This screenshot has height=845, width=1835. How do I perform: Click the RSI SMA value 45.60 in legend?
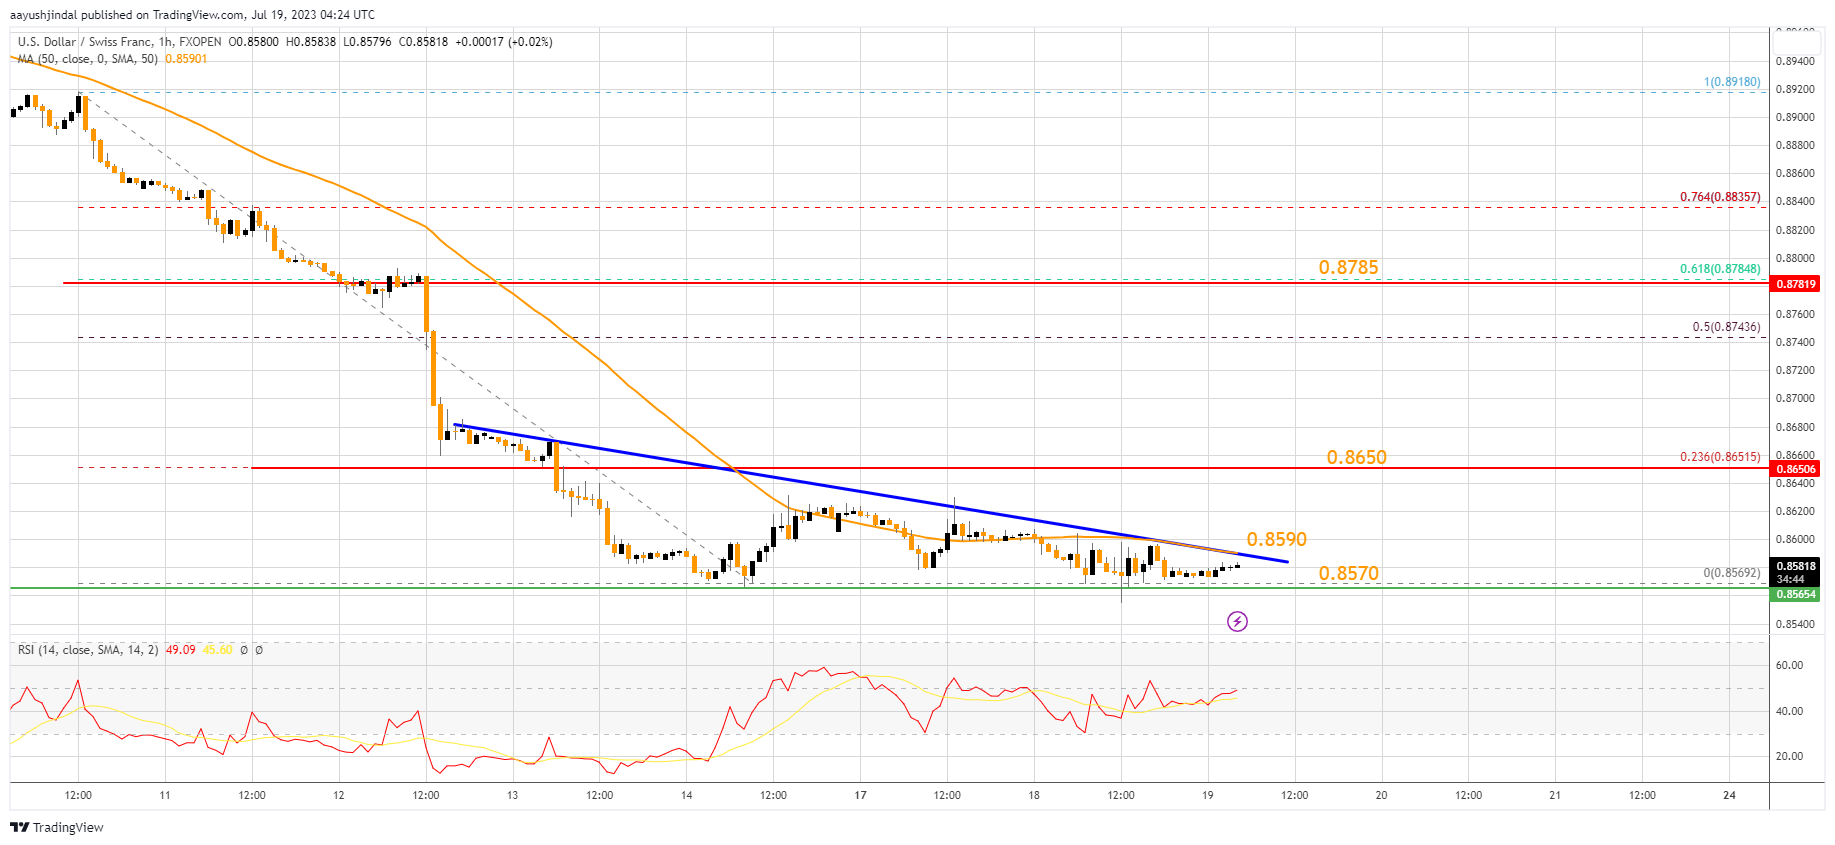tap(217, 650)
